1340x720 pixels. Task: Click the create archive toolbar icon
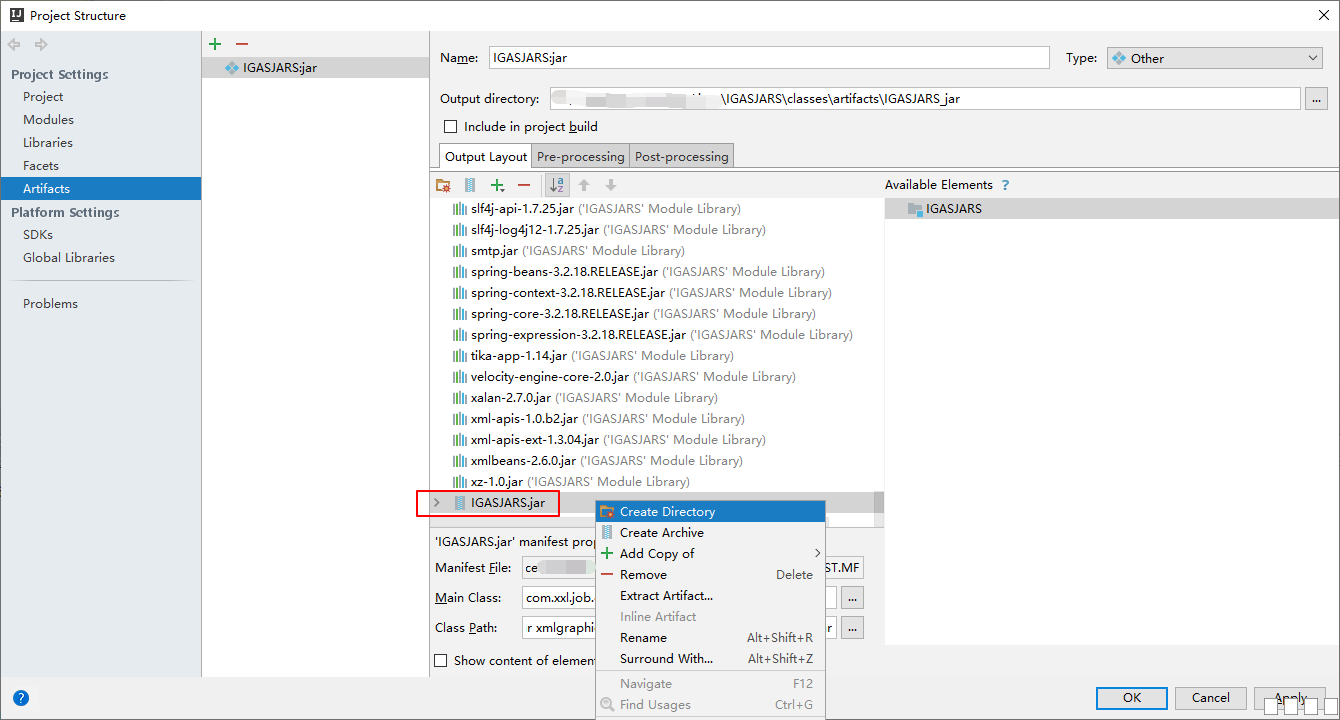[470, 185]
